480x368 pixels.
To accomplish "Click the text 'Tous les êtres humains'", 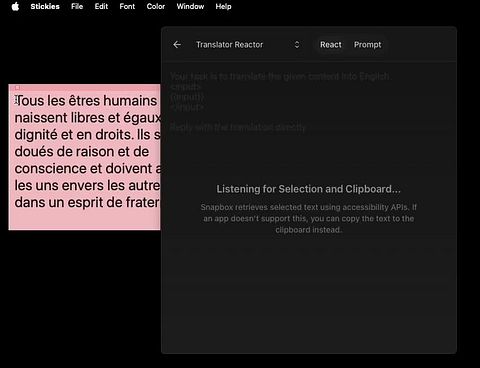I will tap(86, 101).
